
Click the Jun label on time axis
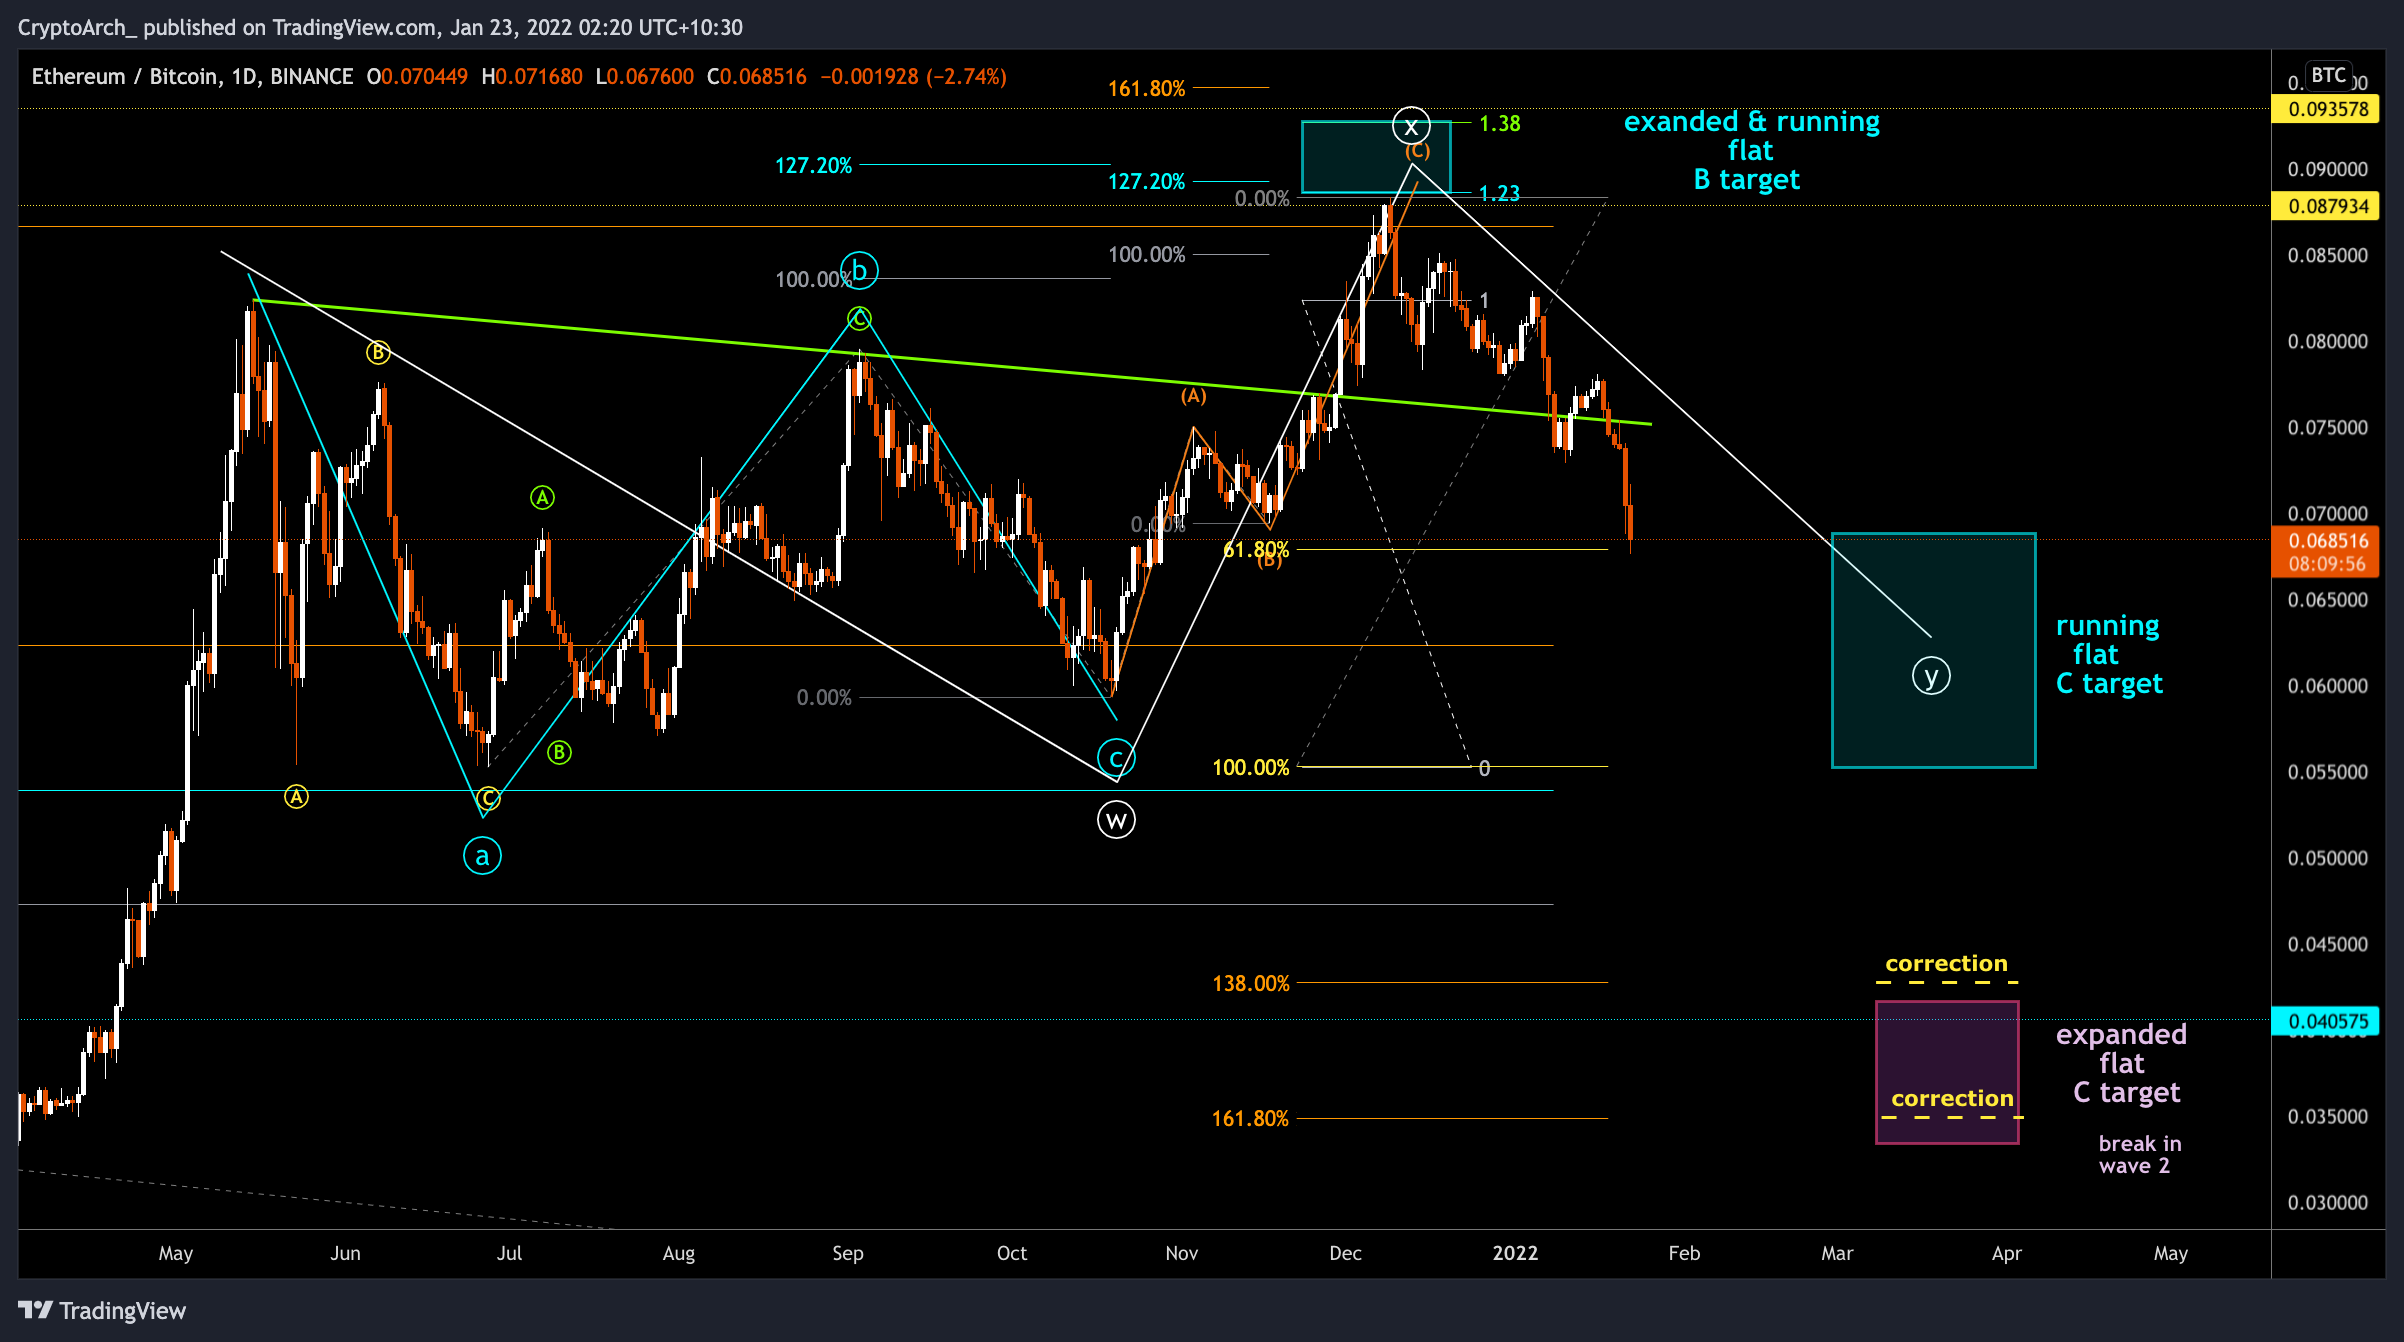345,1253
